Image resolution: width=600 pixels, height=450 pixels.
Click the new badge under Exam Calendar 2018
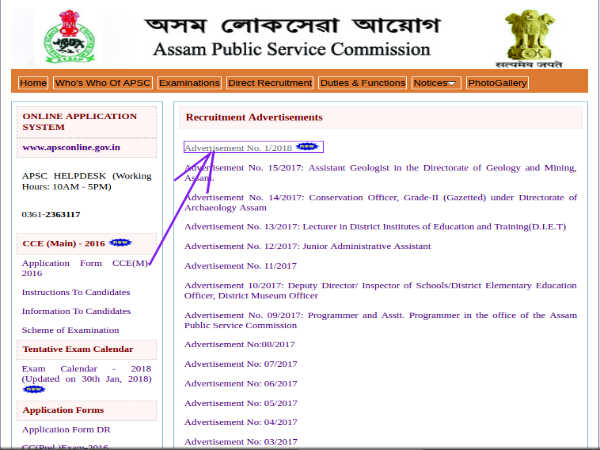34,389
